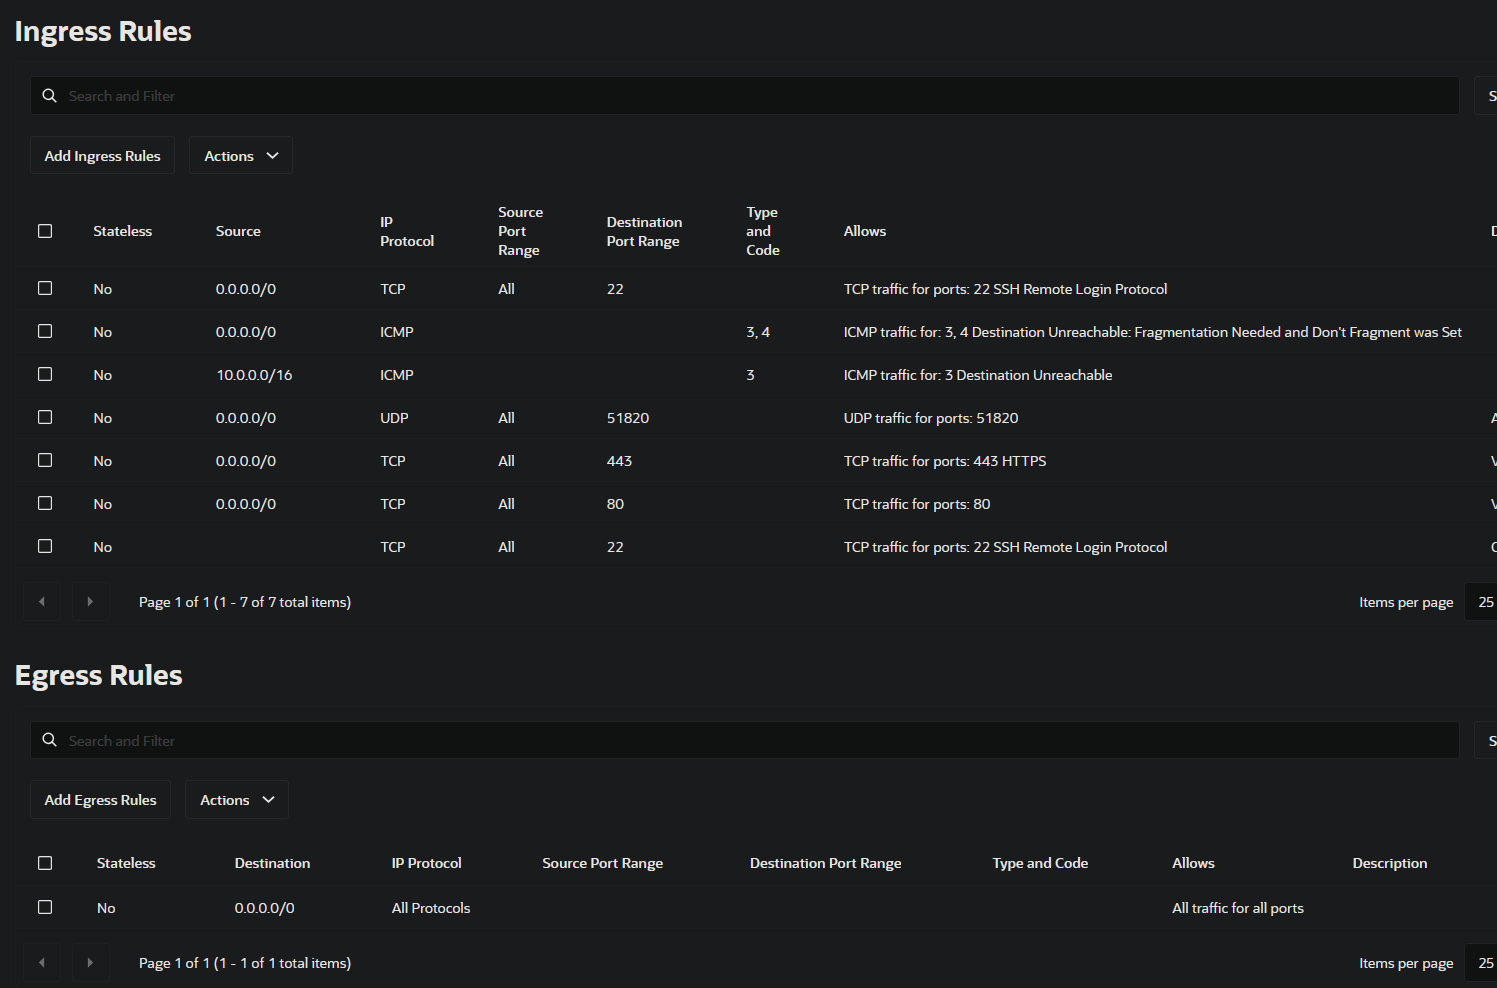This screenshot has width=1497, height=988.
Task: Check the ICMP type 3, 4 rule
Action: pos(45,331)
